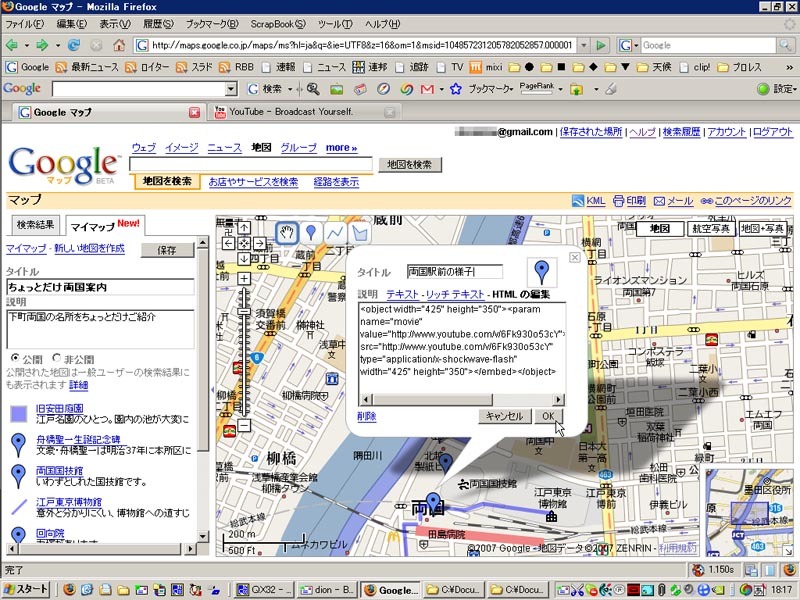Switch to マイマップ tab
The width and height of the screenshot is (800, 600).
pyautogui.click(x=105, y=226)
